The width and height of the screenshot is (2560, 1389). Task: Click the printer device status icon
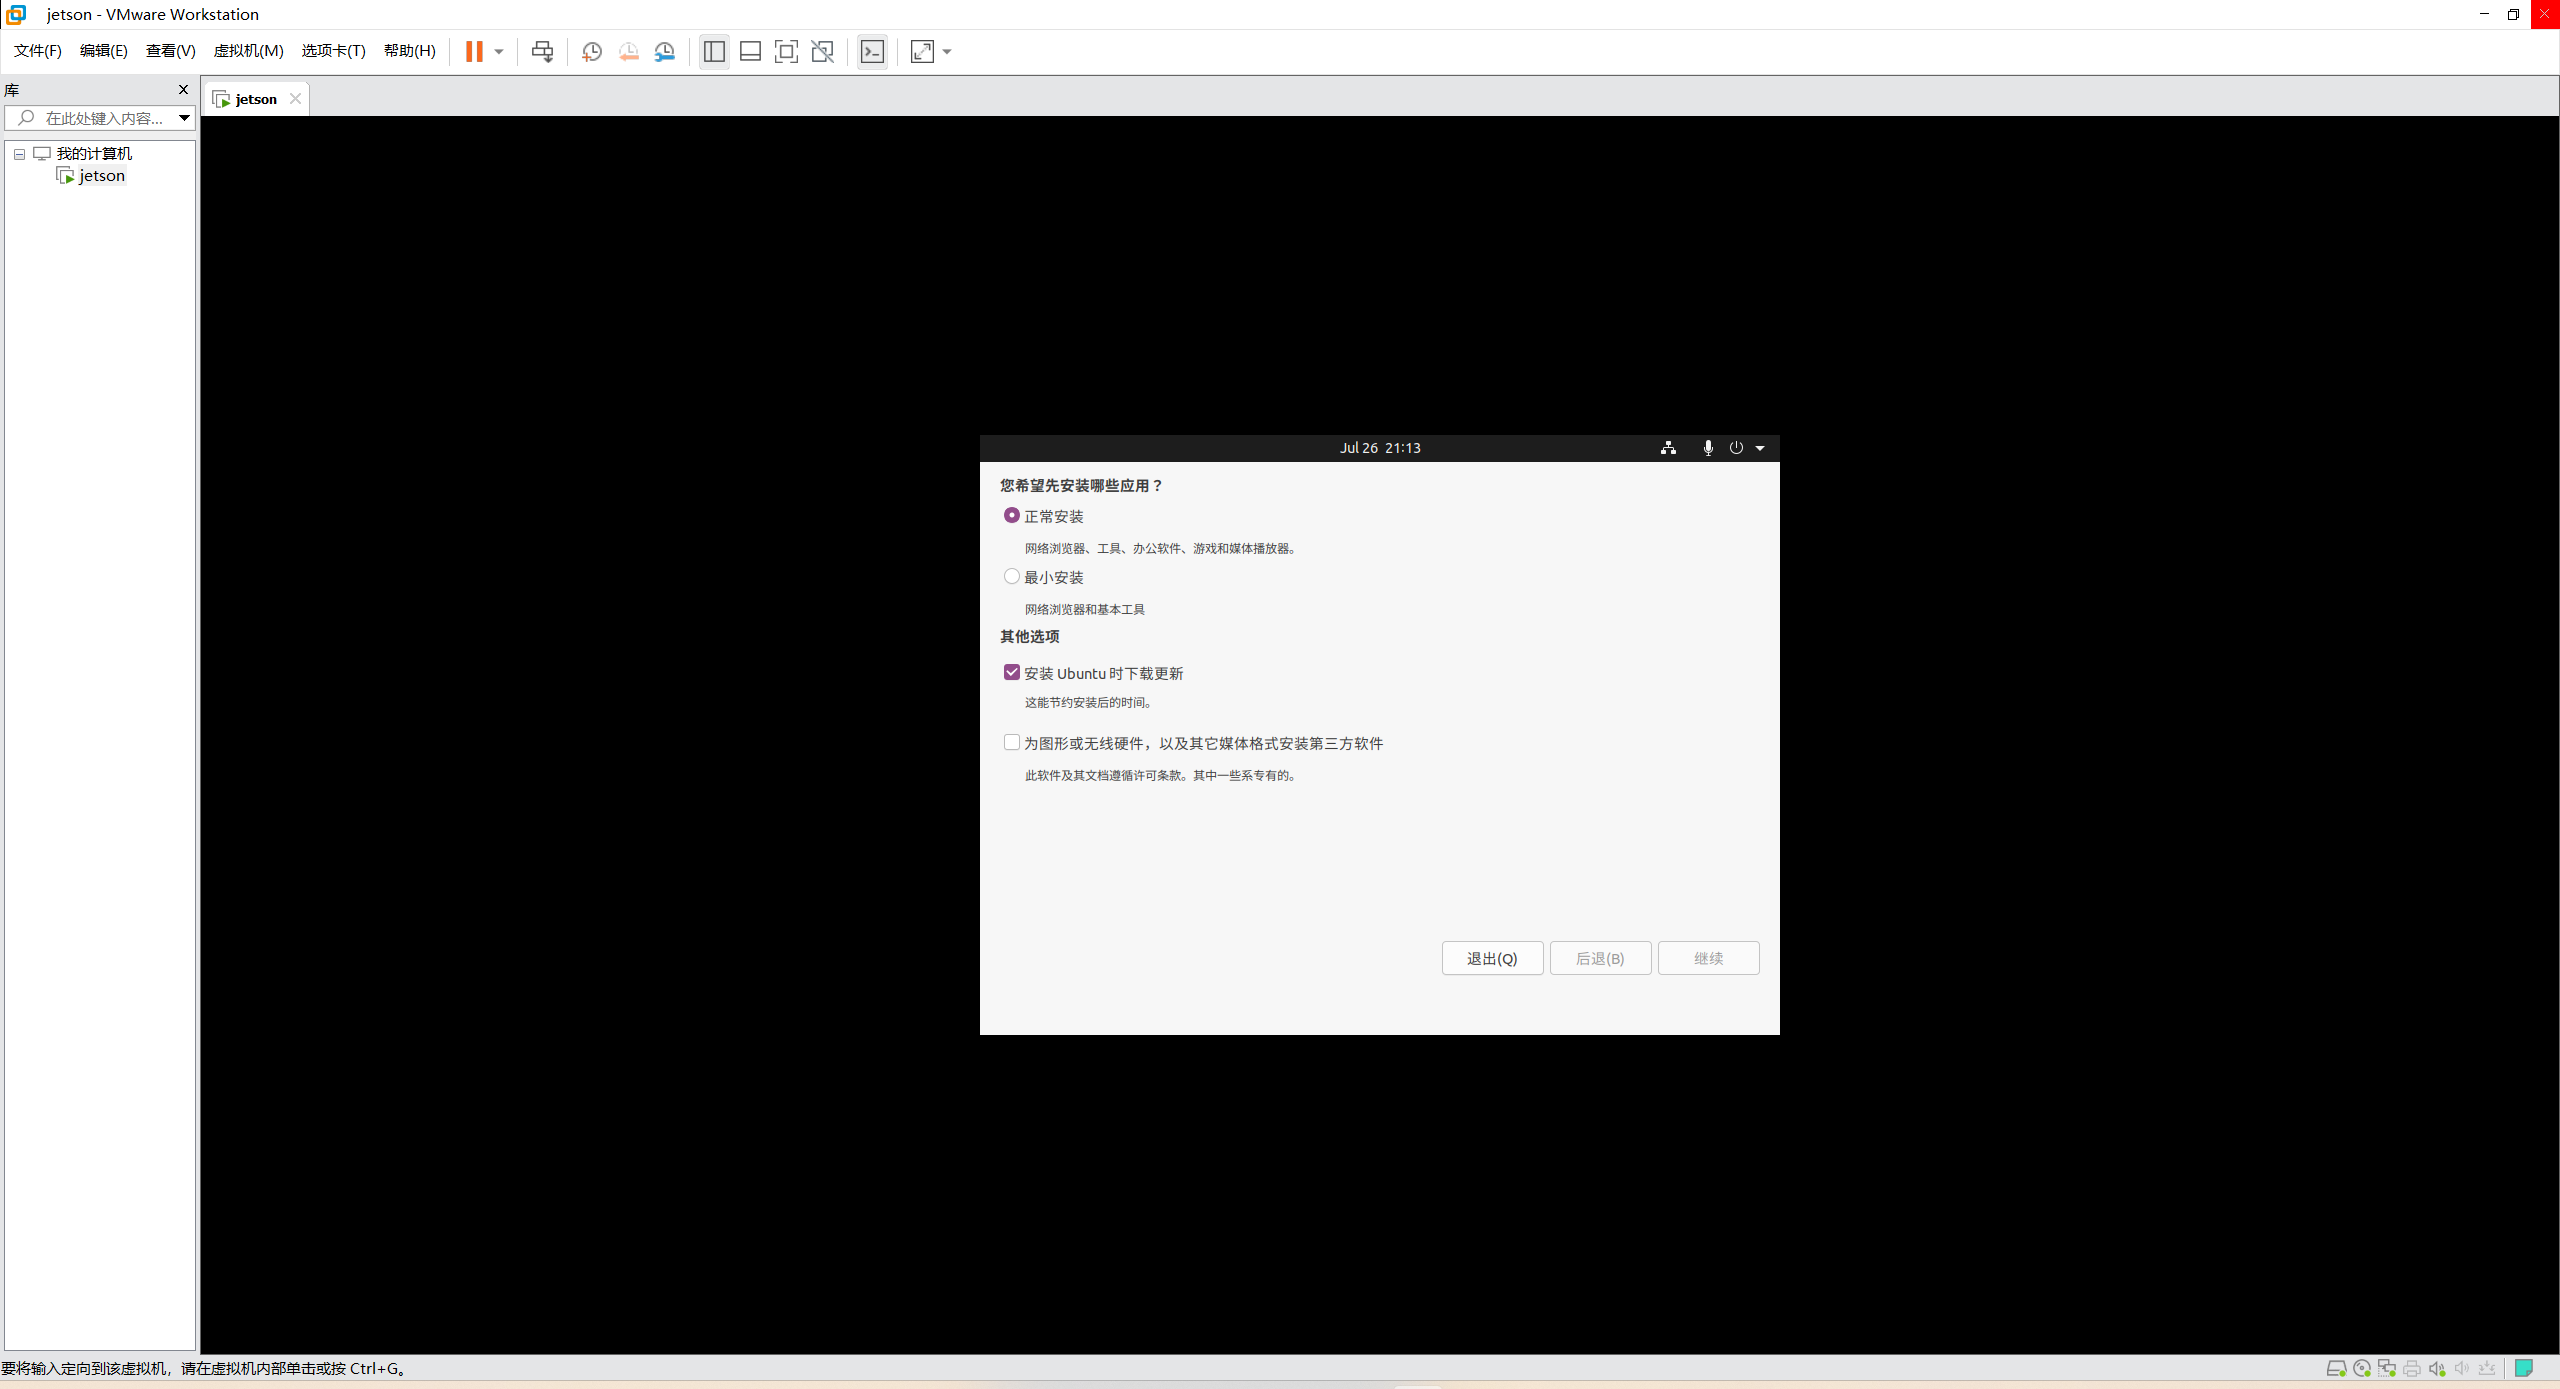2412,1368
